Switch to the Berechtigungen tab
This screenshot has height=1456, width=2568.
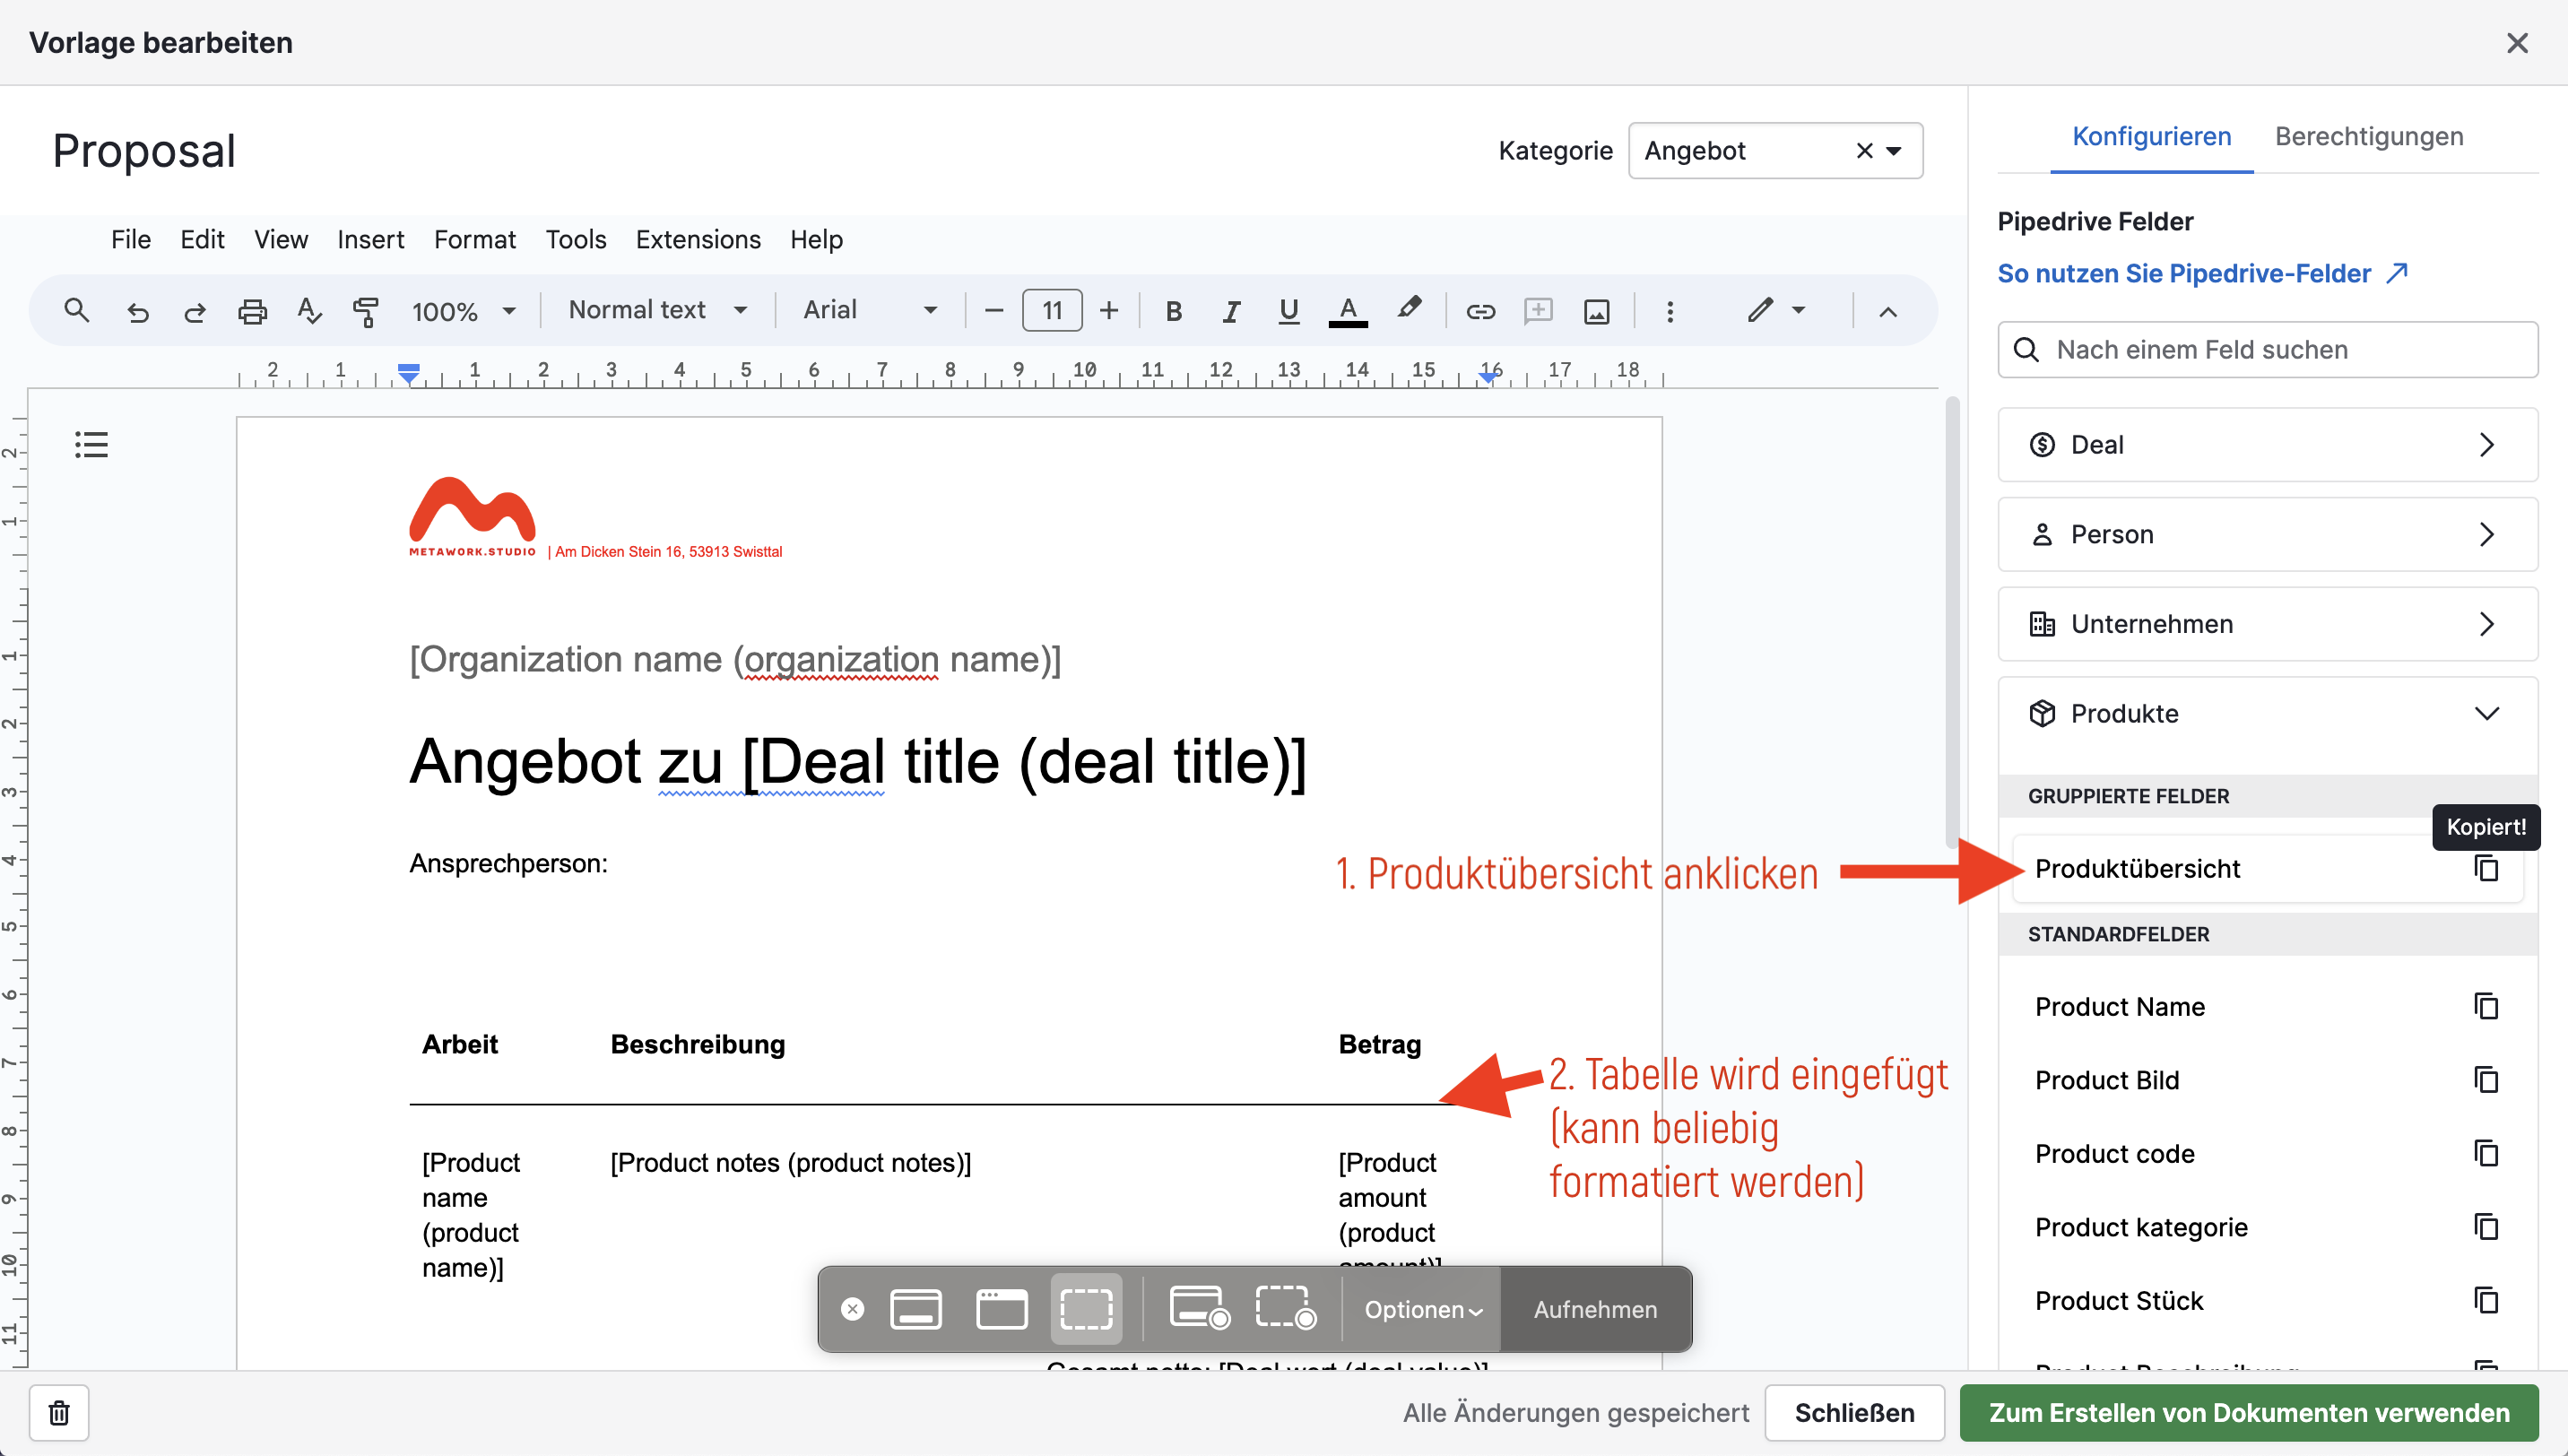pyautogui.click(x=2368, y=136)
